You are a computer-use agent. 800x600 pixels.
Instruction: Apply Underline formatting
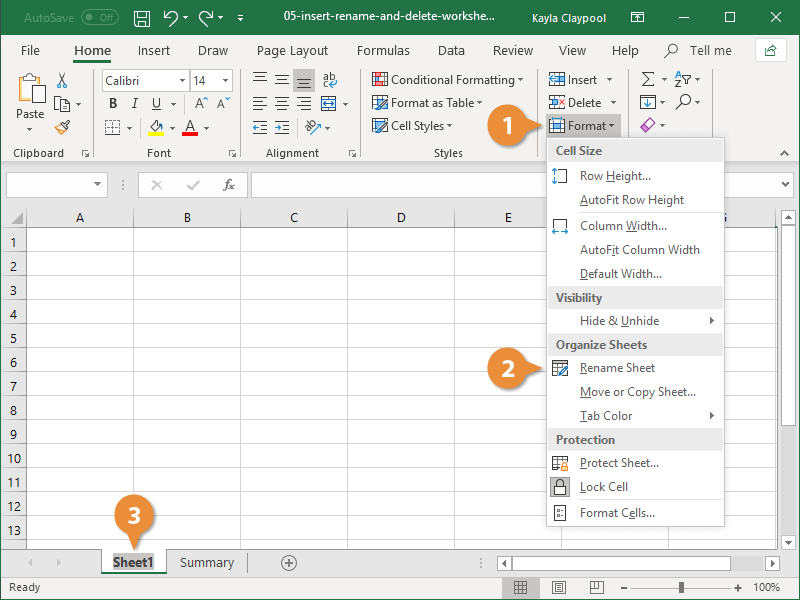point(157,104)
